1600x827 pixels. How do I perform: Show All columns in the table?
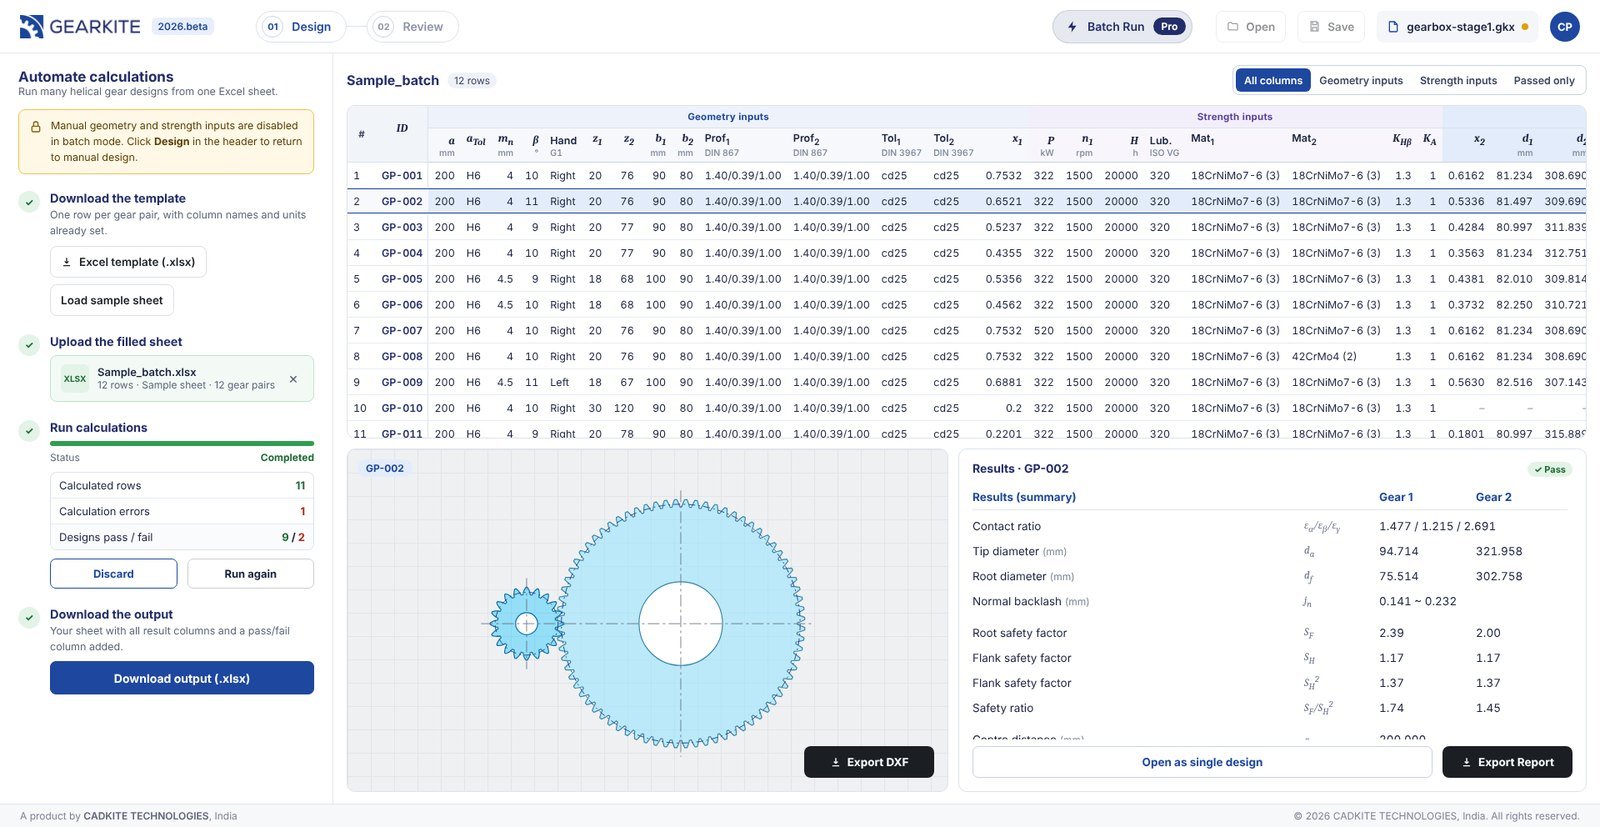[x=1273, y=81]
